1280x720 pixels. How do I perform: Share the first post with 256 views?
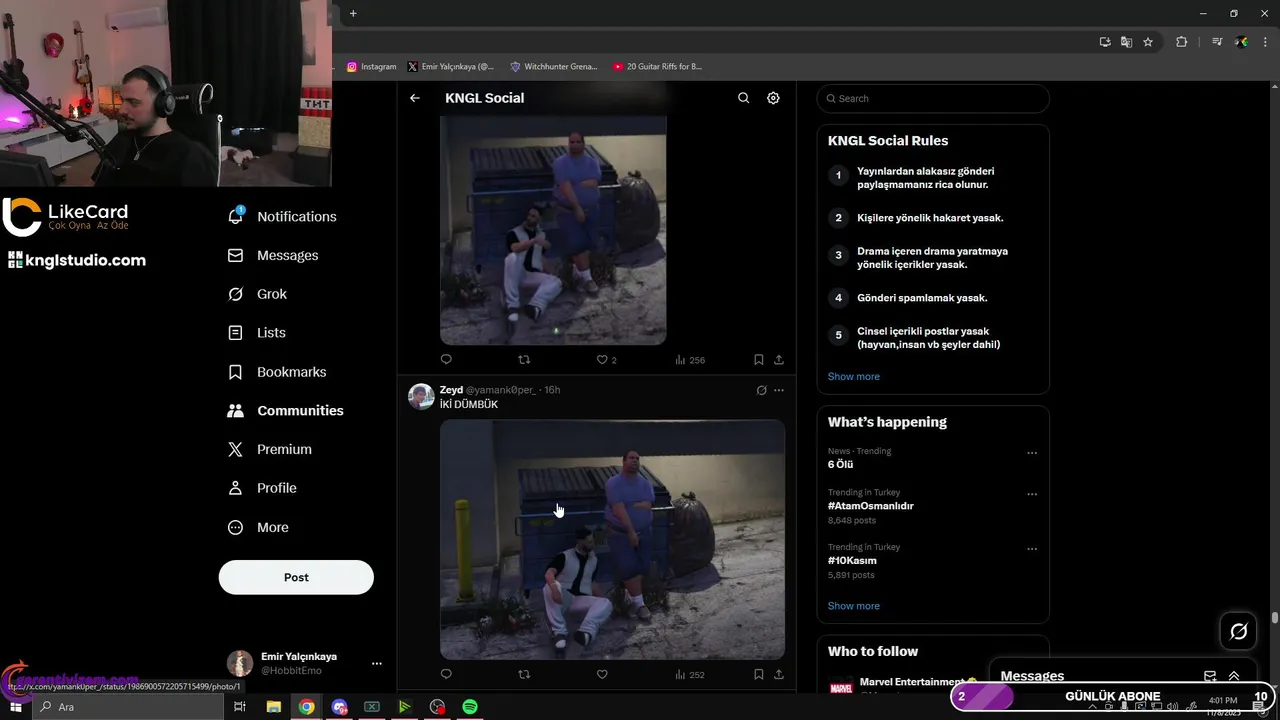[x=779, y=359]
